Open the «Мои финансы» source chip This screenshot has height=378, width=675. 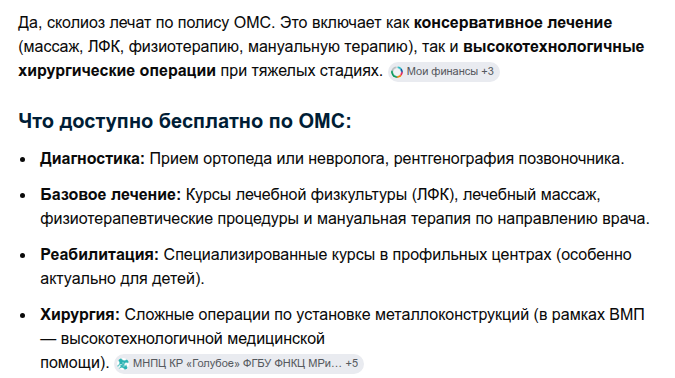pyautogui.click(x=444, y=71)
